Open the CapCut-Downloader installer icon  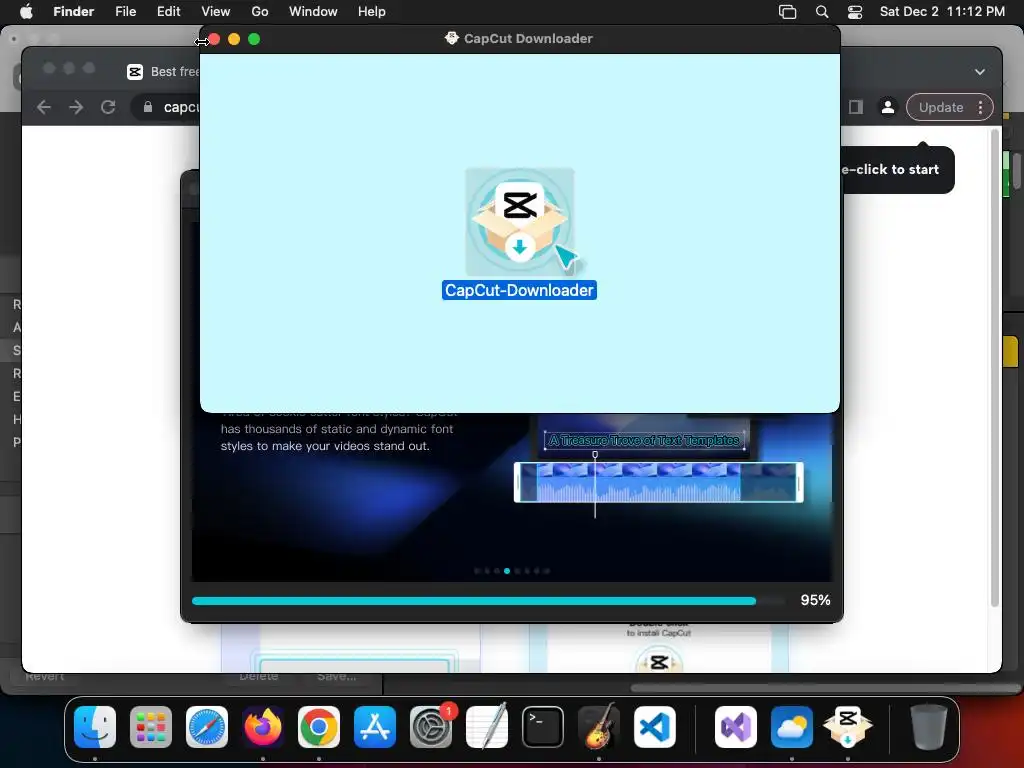520,222
